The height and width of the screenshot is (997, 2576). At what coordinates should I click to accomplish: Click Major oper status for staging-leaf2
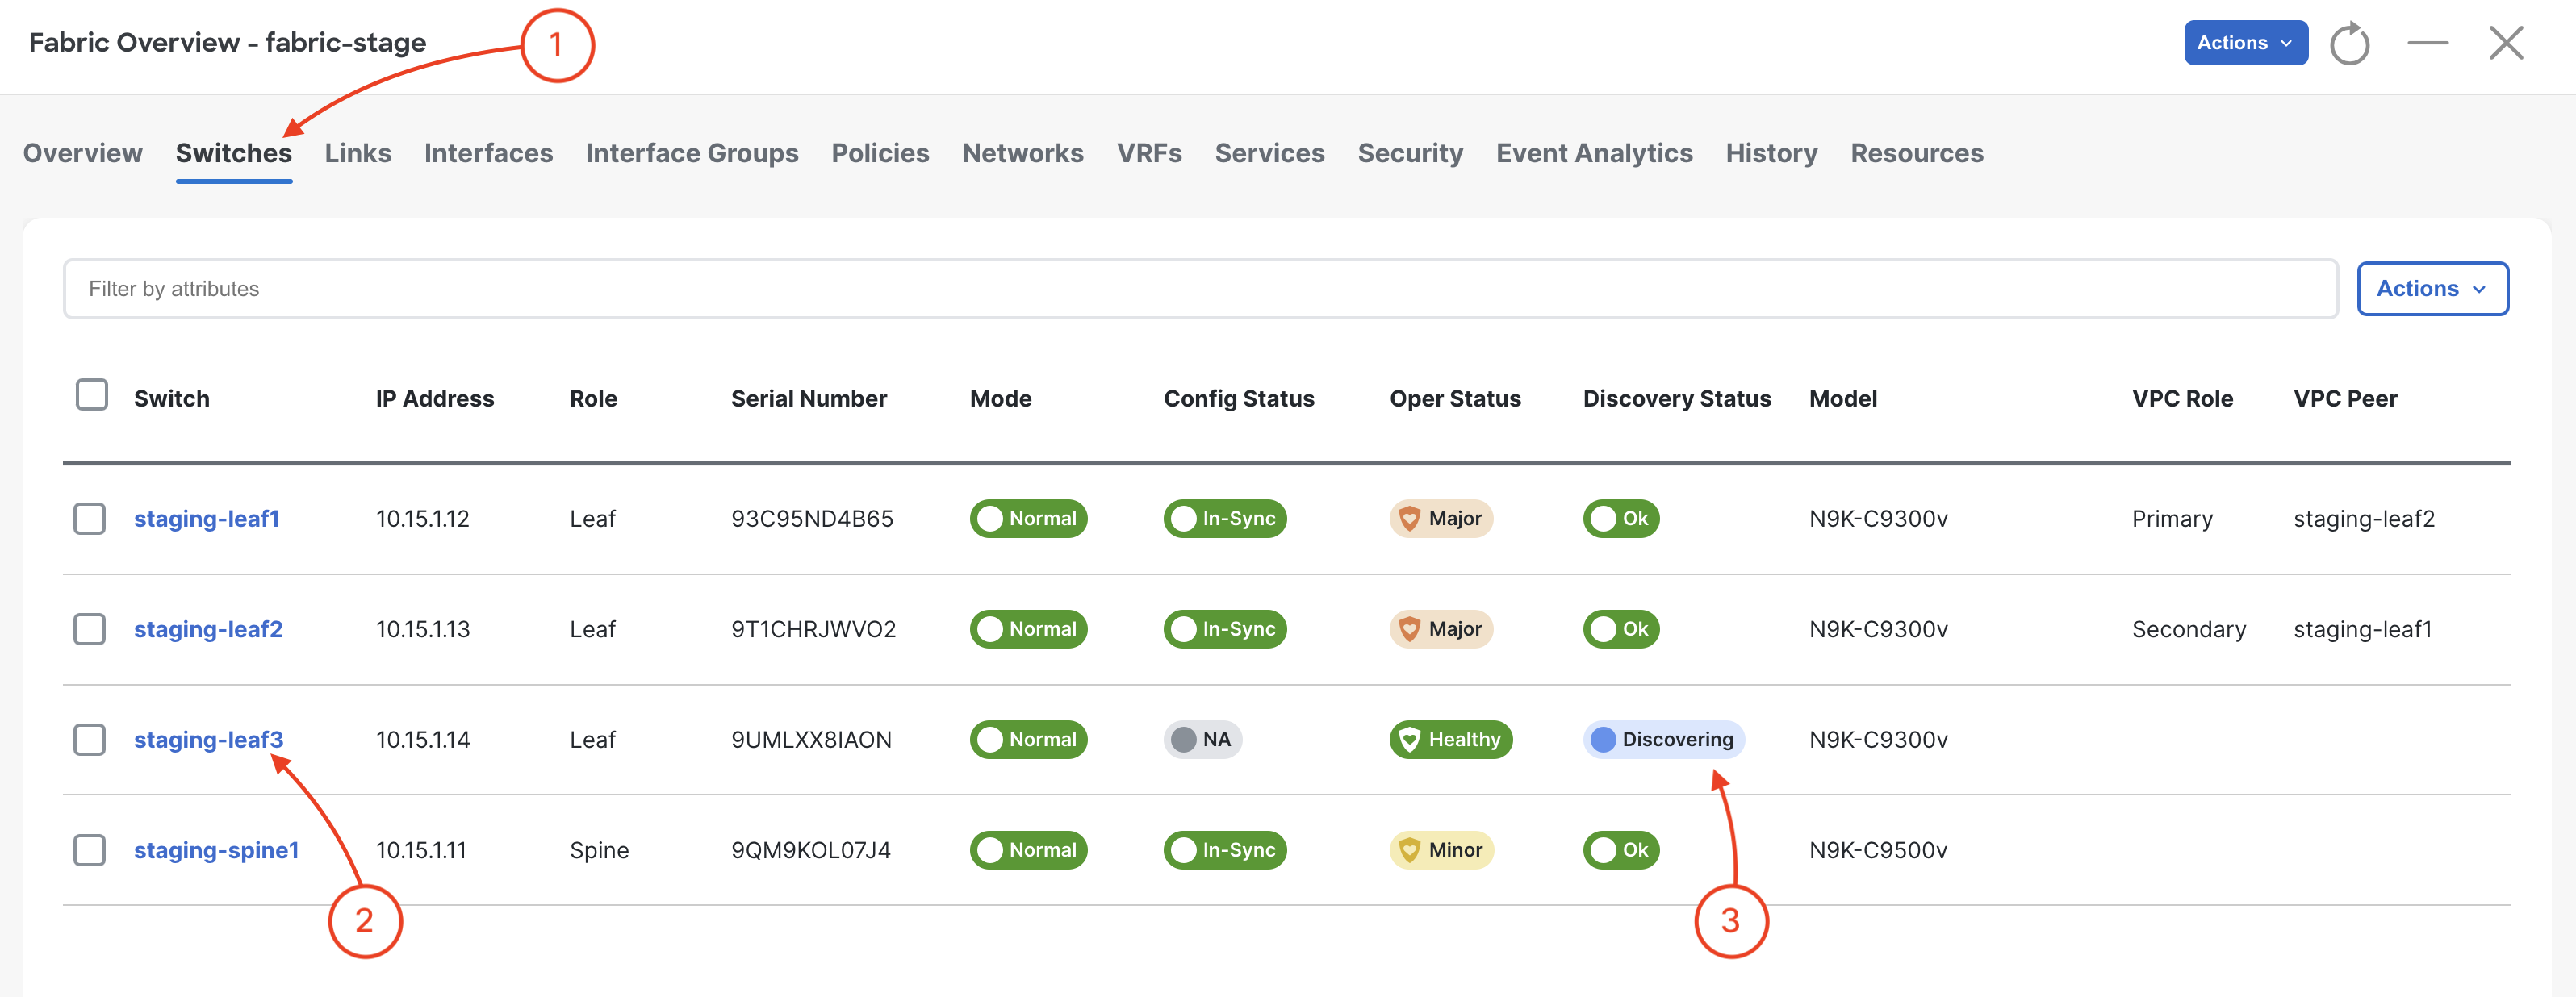(x=1441, y=629)
